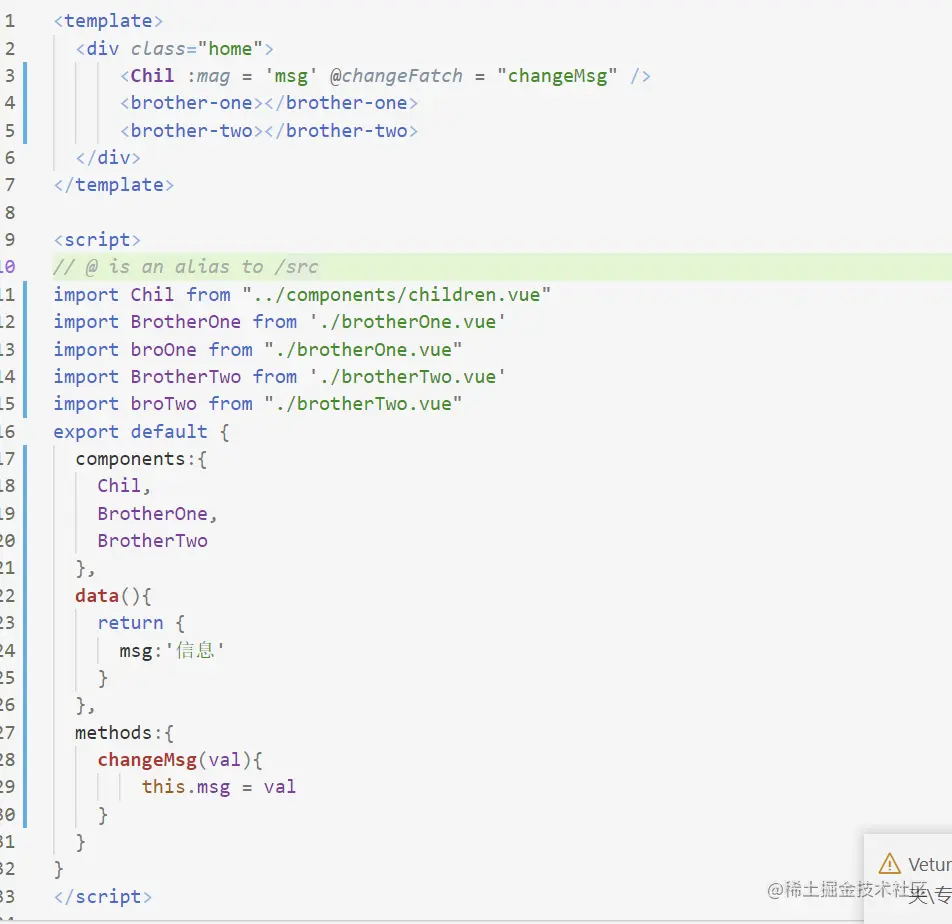Click the class attribute value "home"
The height and width of the screenshot is (924, 952).
pyautogui.click(x=230, y=49)
